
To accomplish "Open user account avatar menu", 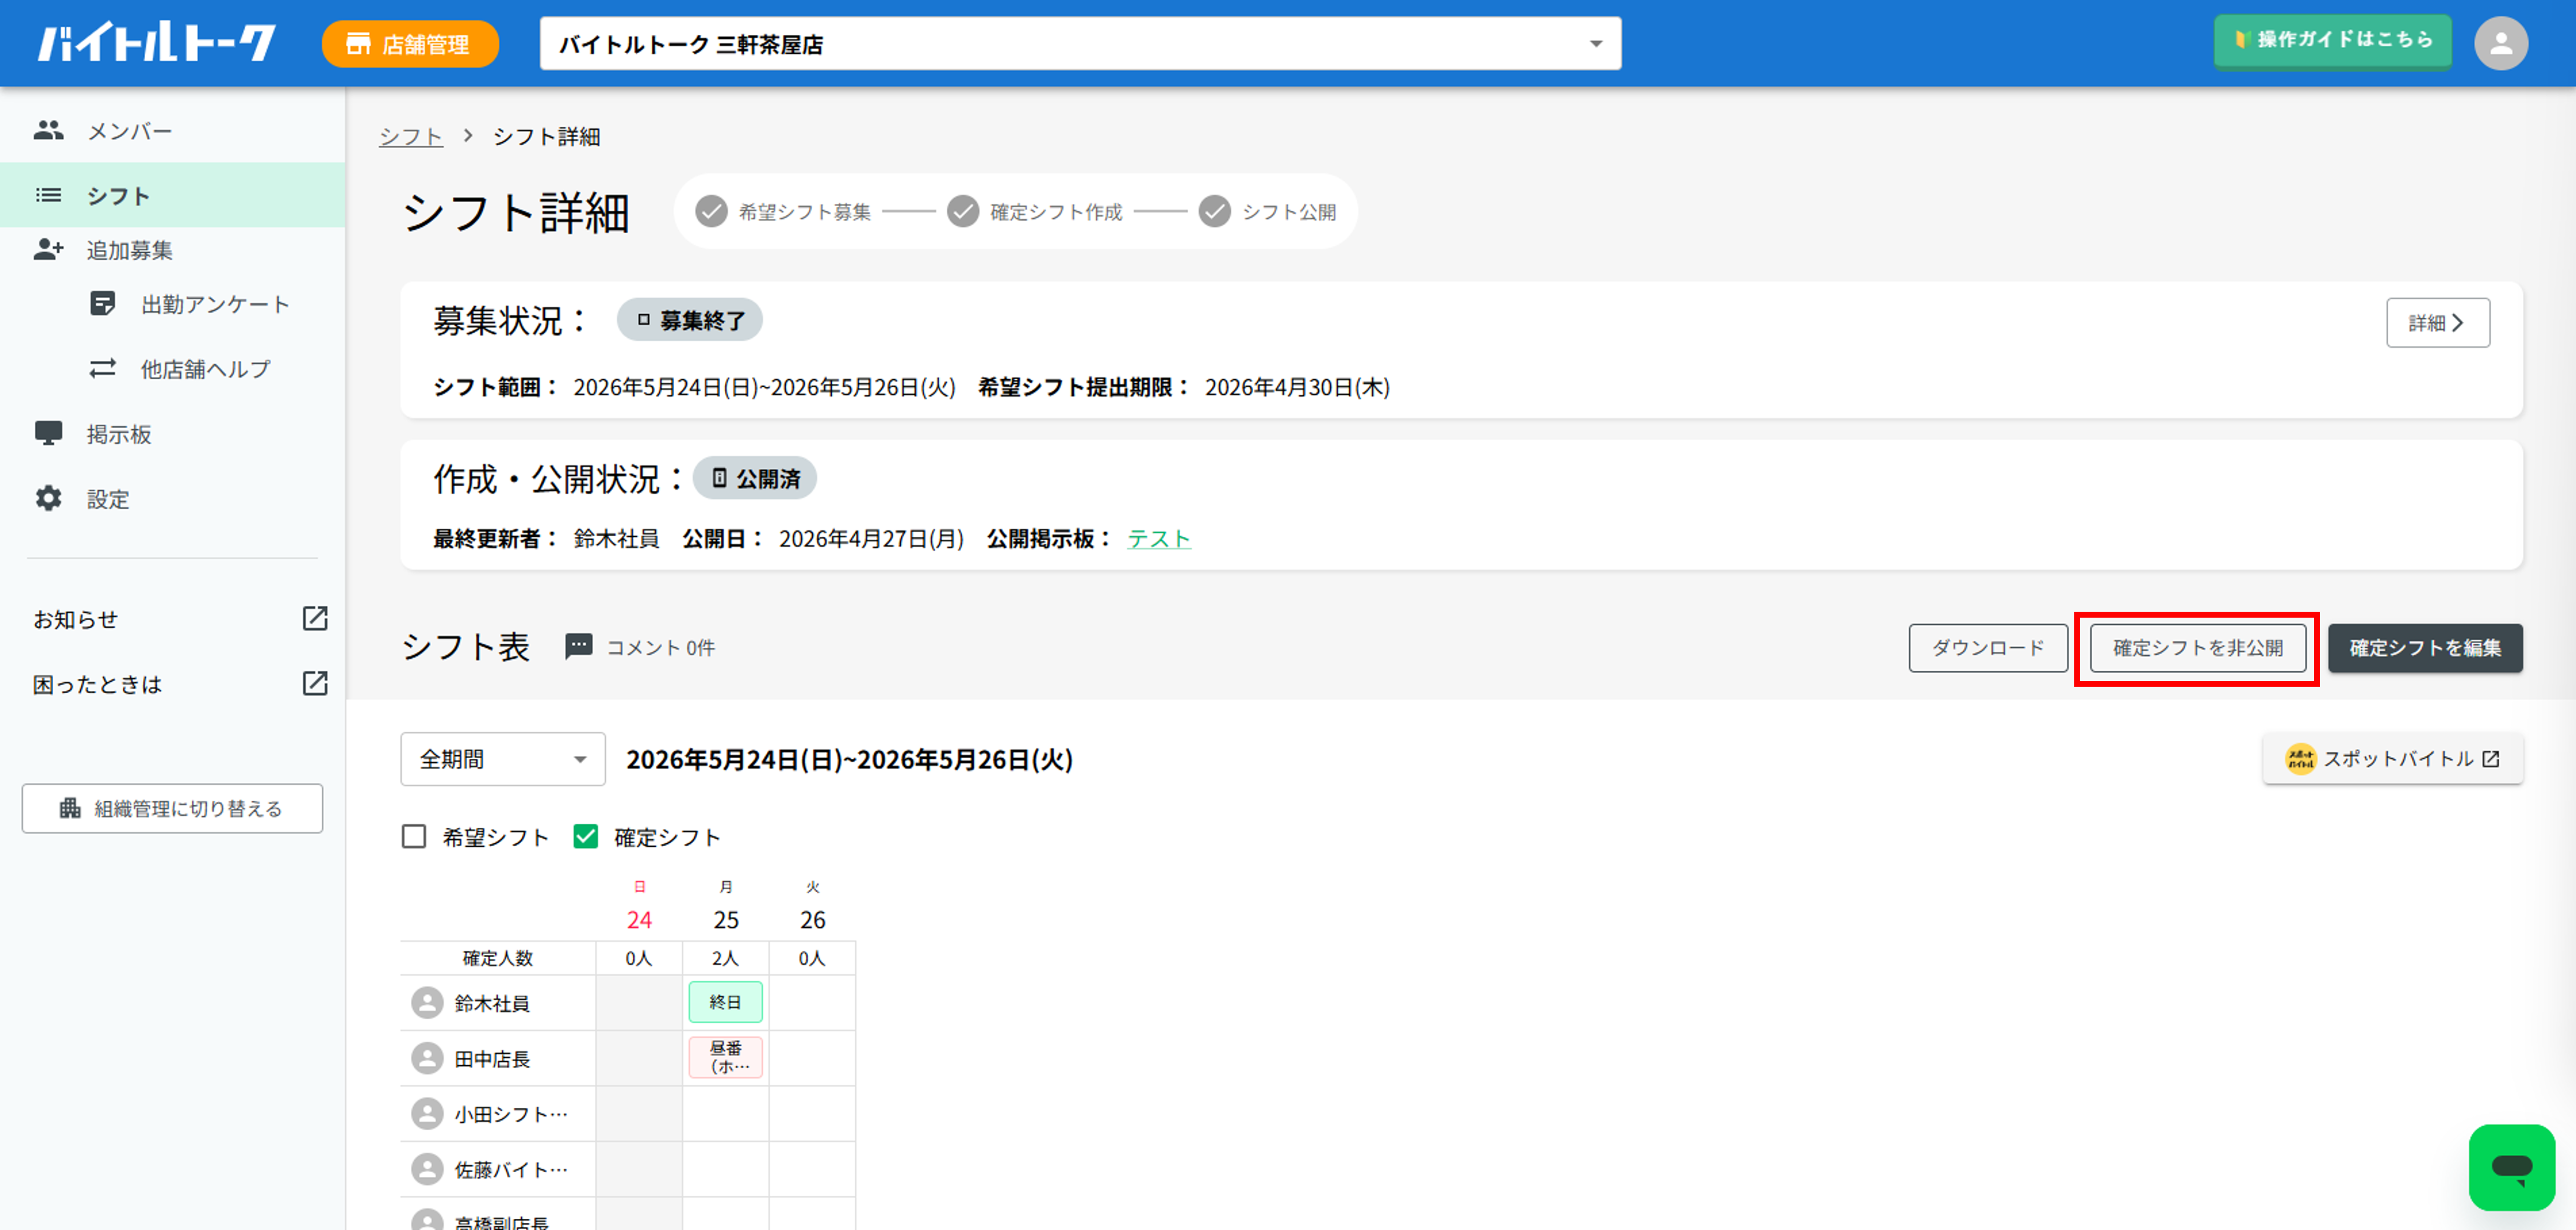I will pos(2500,43).
